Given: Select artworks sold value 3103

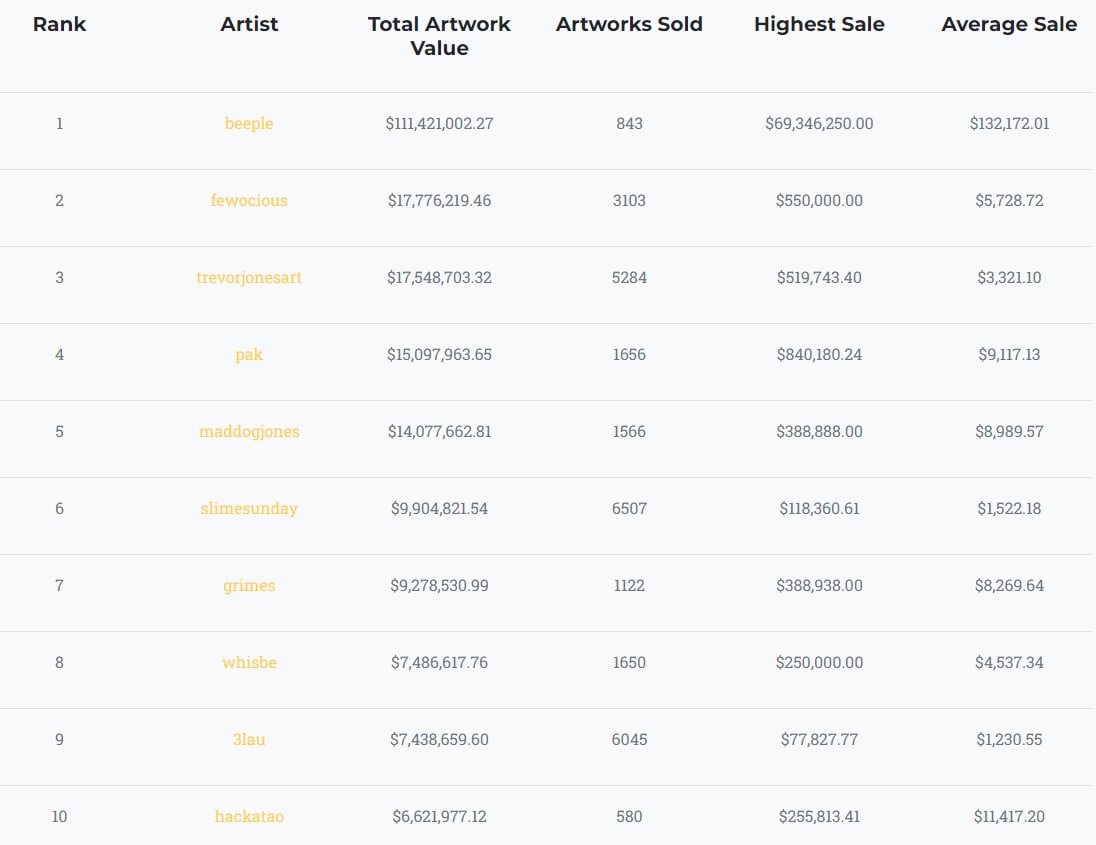Looking at the screenshot, I should pos(629,201).
